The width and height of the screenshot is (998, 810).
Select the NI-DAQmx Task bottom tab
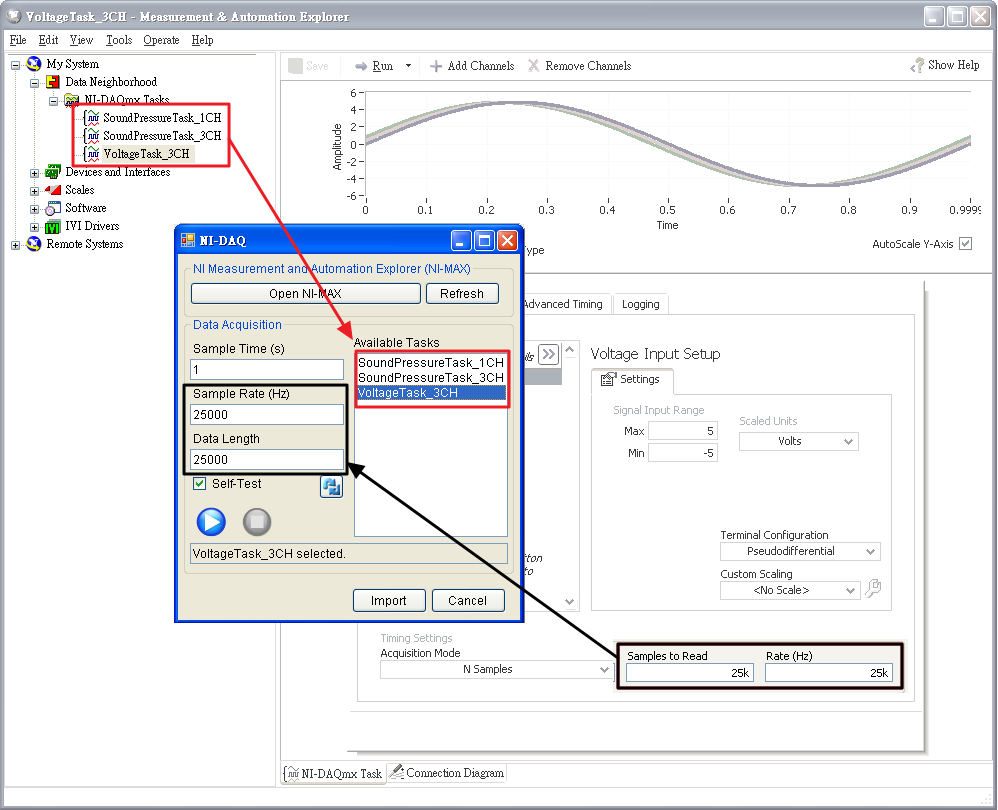coord(334,773)
